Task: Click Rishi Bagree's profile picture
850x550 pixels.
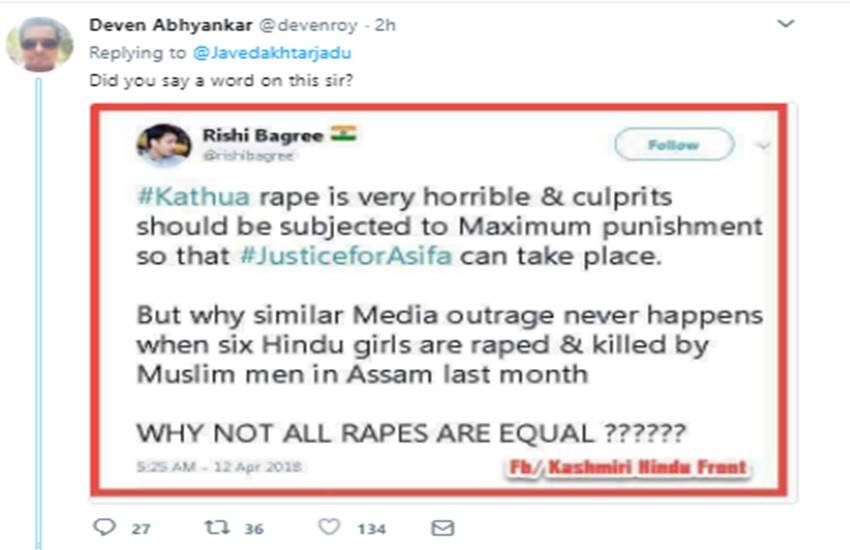Action: [x=161, y=145]
